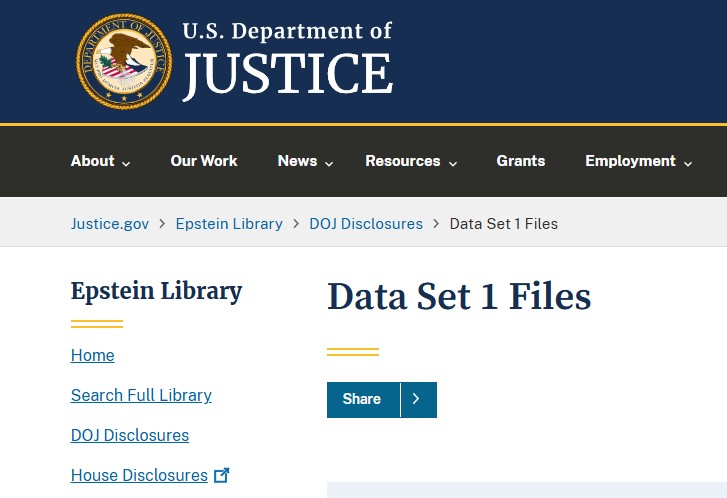Open the About navigation menu label

pos(92,161)
